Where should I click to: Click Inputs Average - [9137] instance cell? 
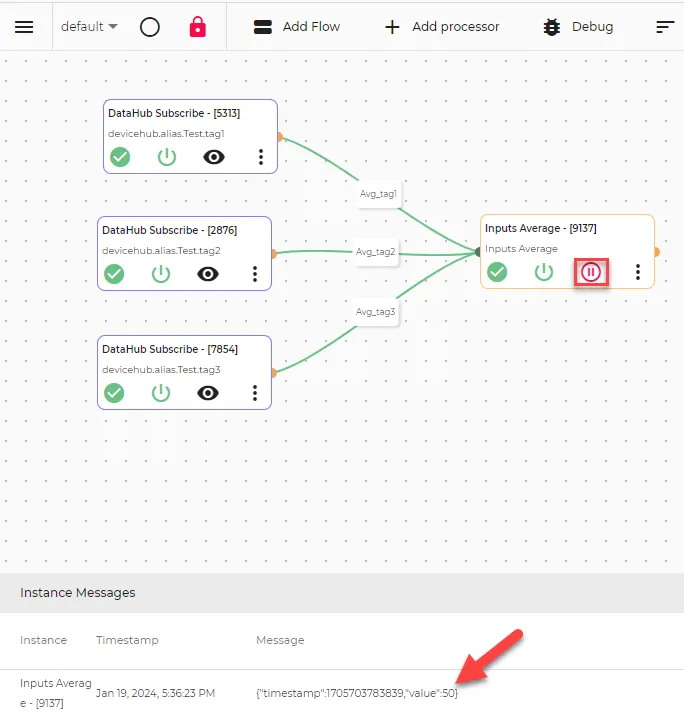point(55,693)
